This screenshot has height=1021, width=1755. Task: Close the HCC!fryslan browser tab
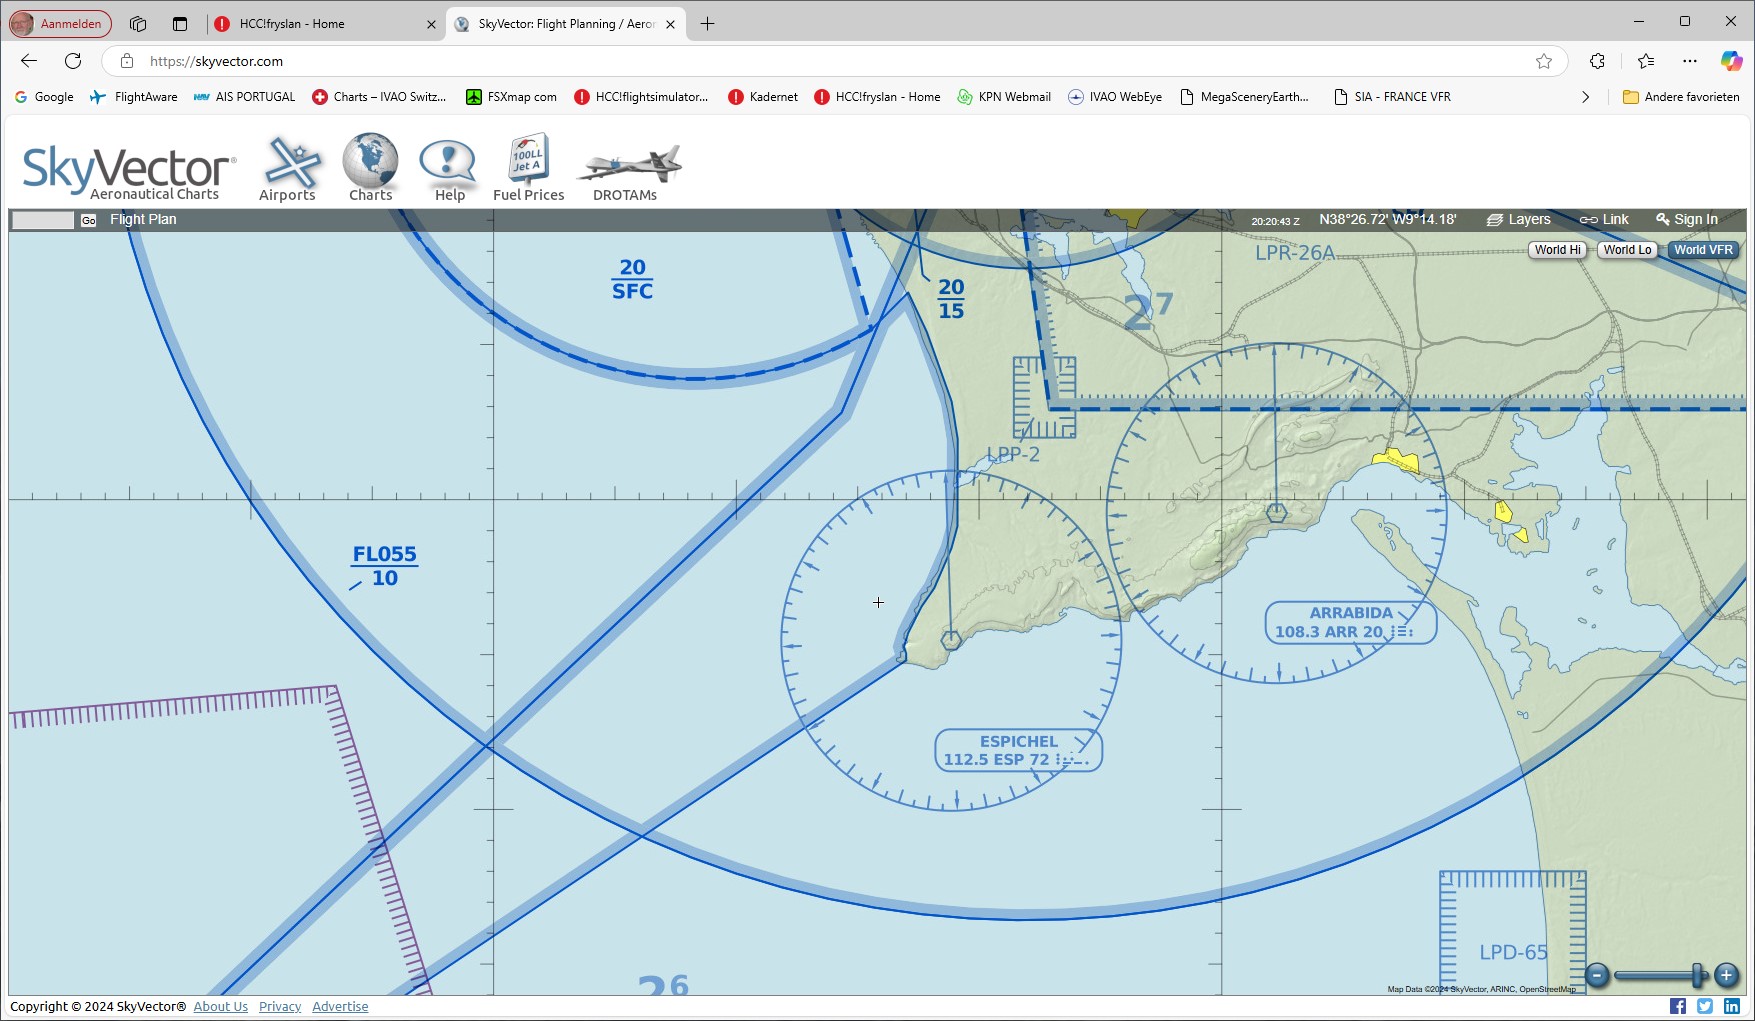431,24
